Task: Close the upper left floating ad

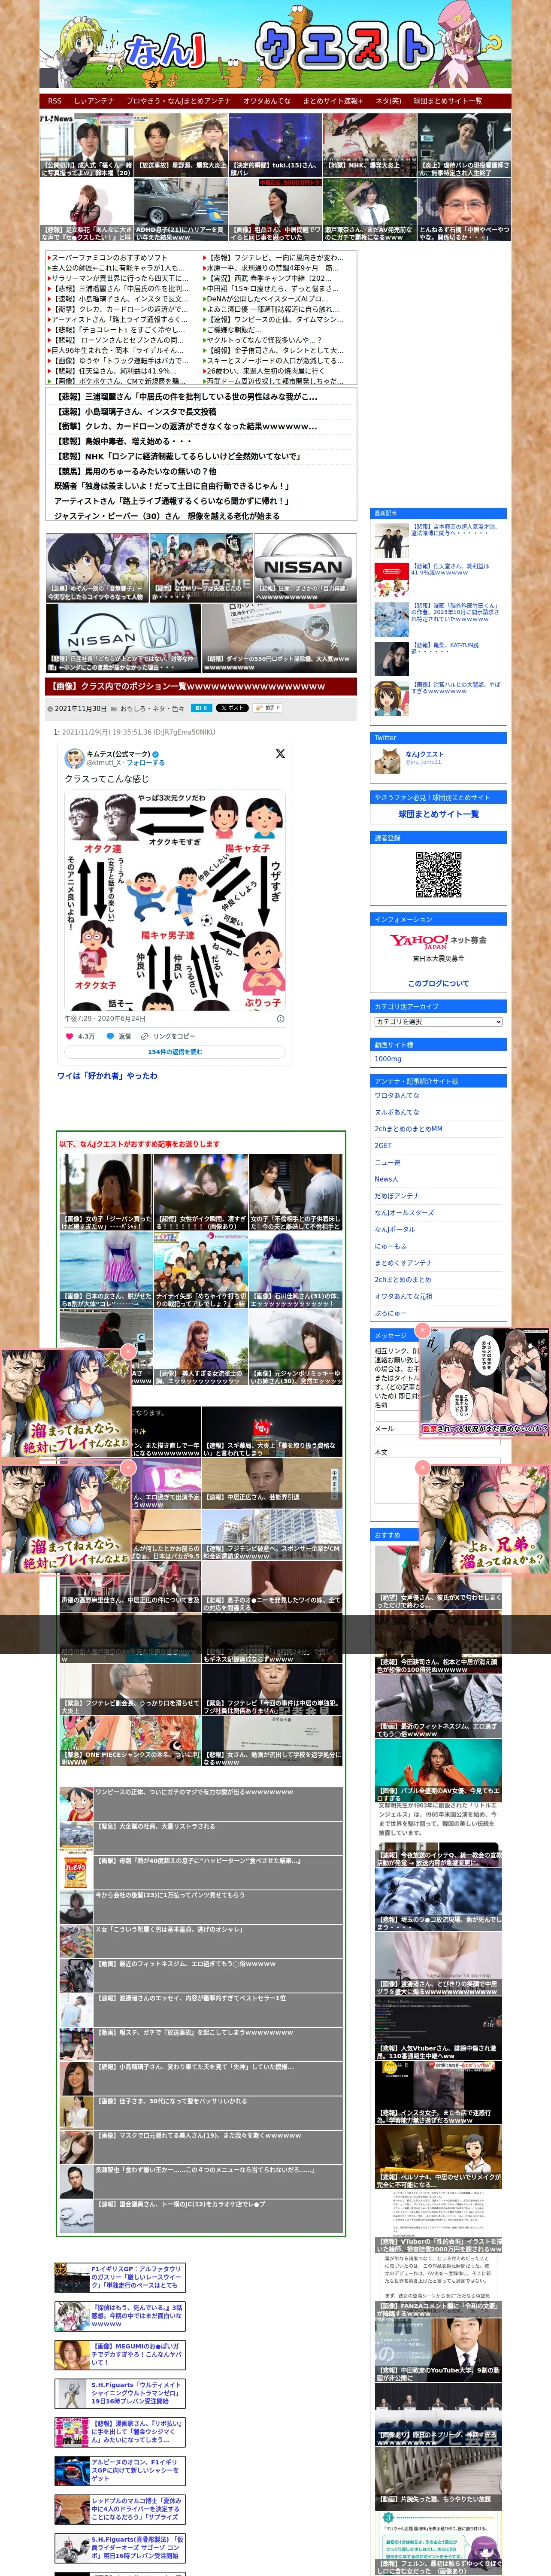Action: [x=127, y=1352]
